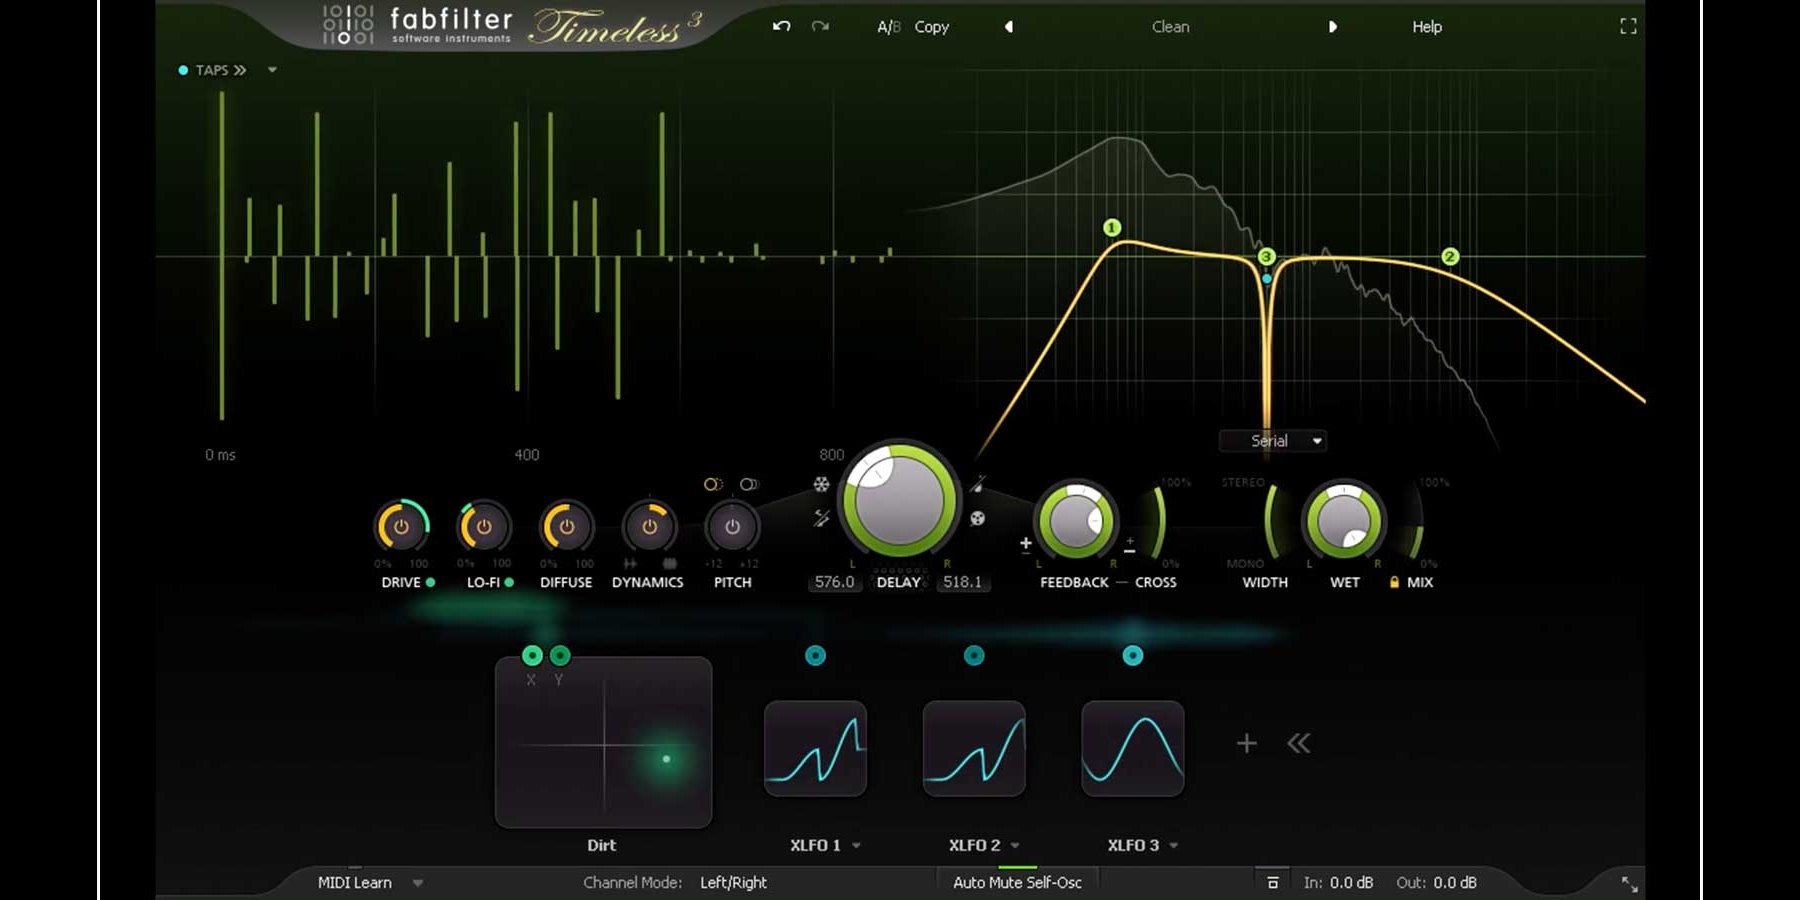The image size is (1800, 900).
Task: Click the A/B Copy button
Action: (x=931, y=27)
